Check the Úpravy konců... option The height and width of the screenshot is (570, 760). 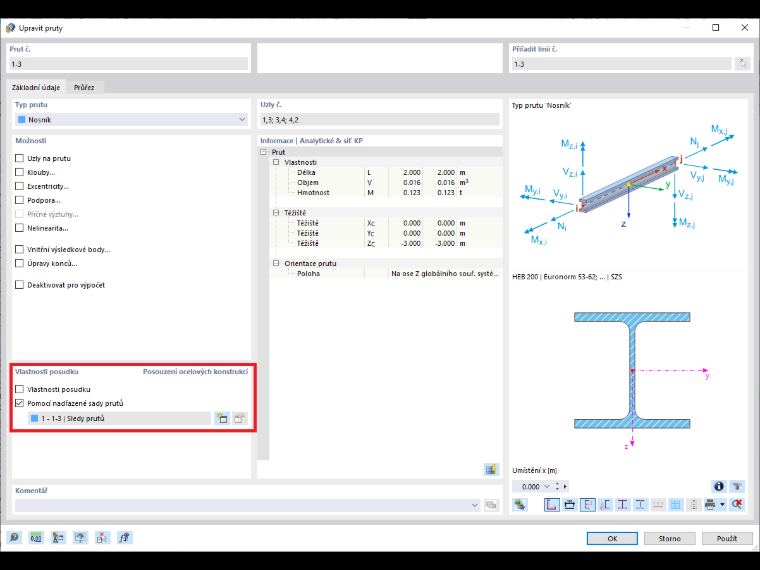coord(19,263)
